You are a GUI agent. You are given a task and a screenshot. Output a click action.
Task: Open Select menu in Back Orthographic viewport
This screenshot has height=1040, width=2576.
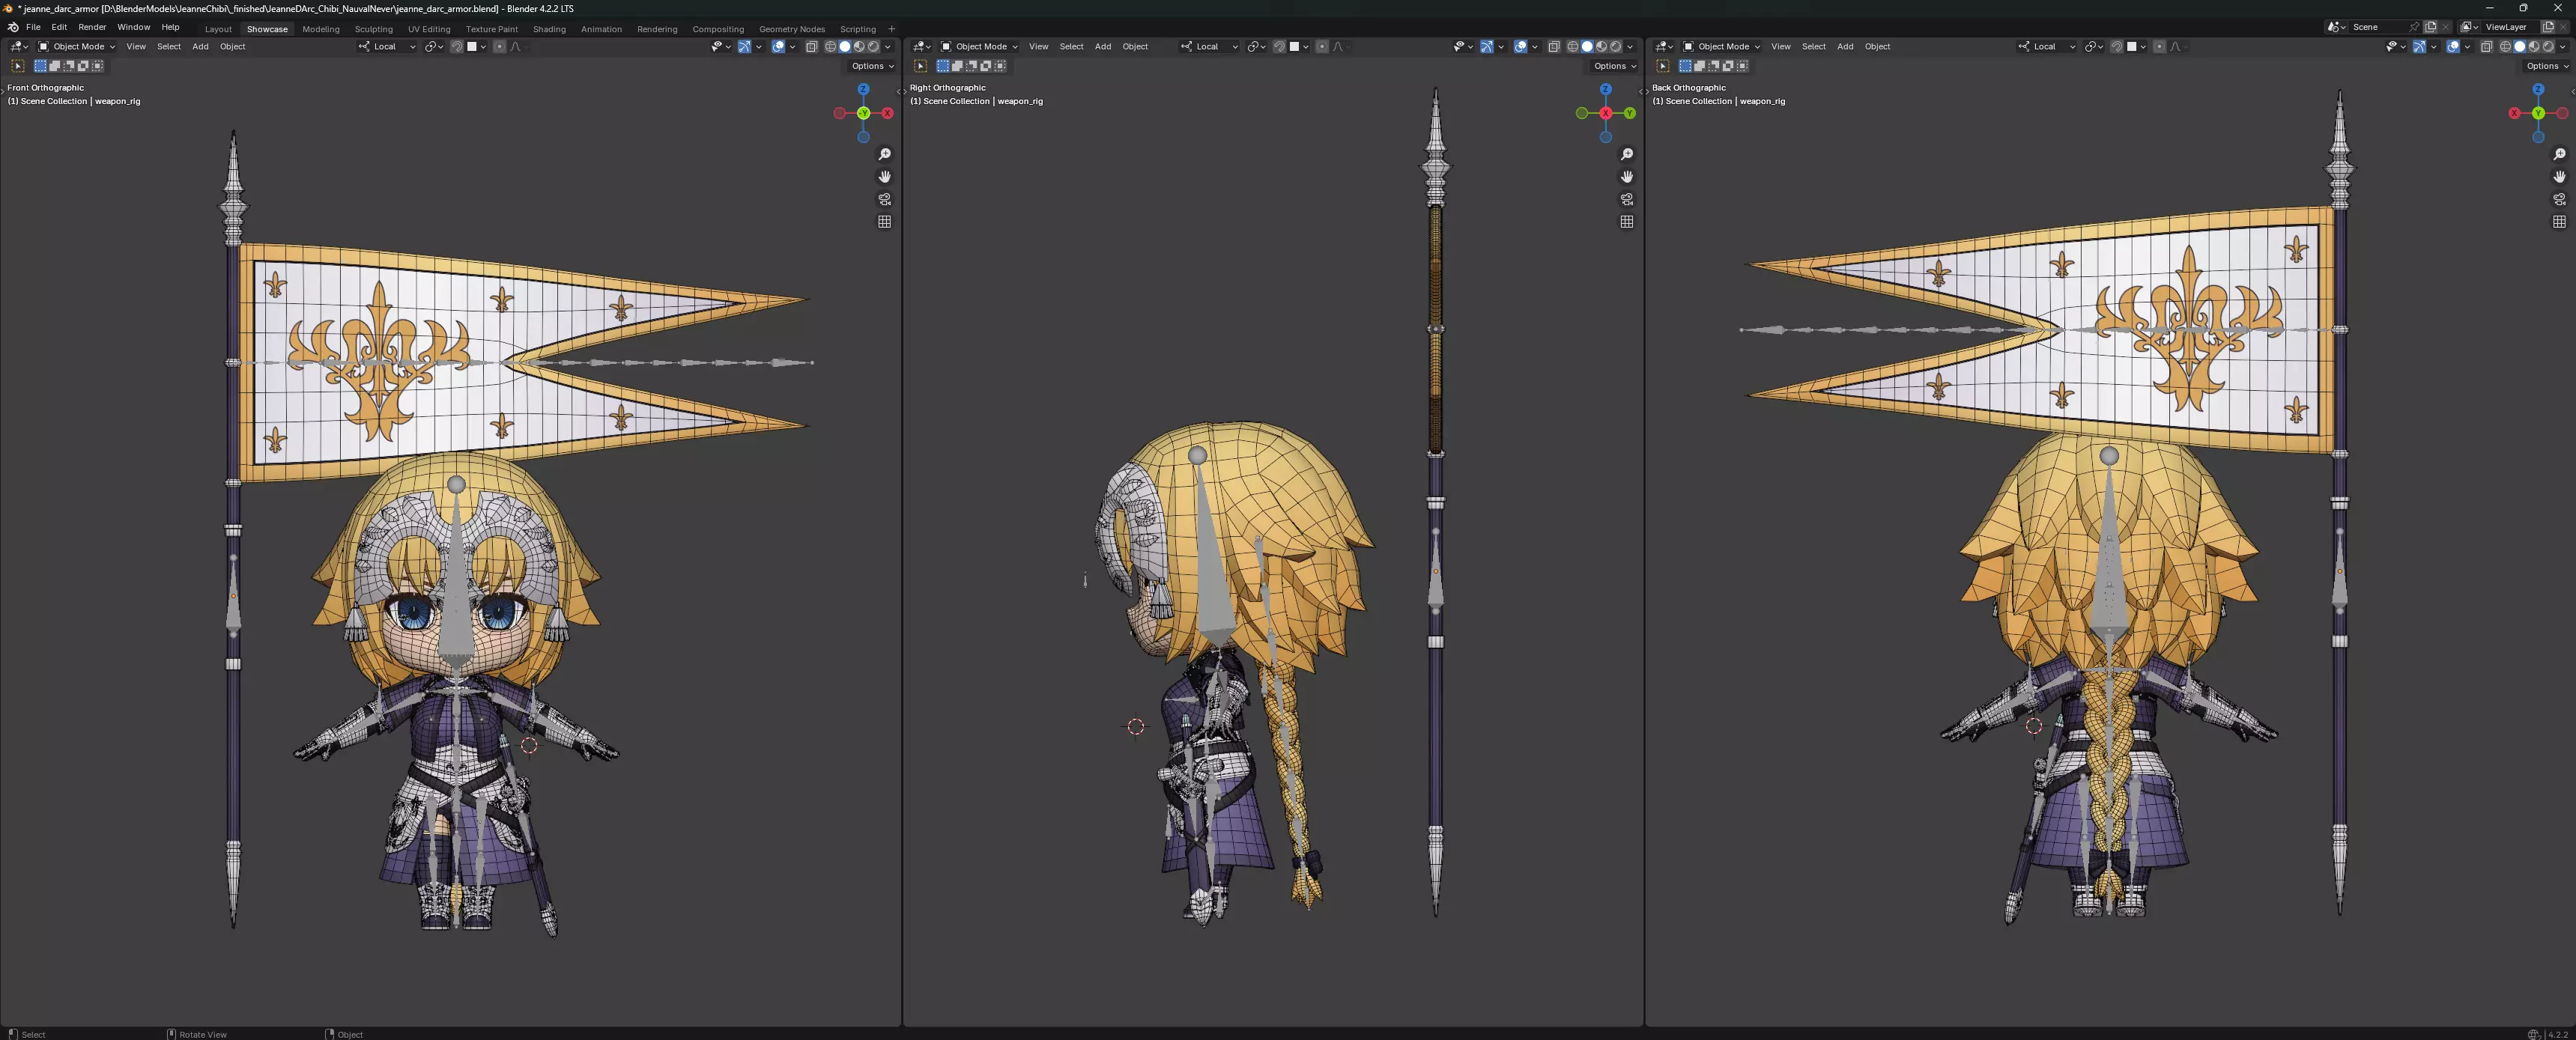click(1814, 46)
